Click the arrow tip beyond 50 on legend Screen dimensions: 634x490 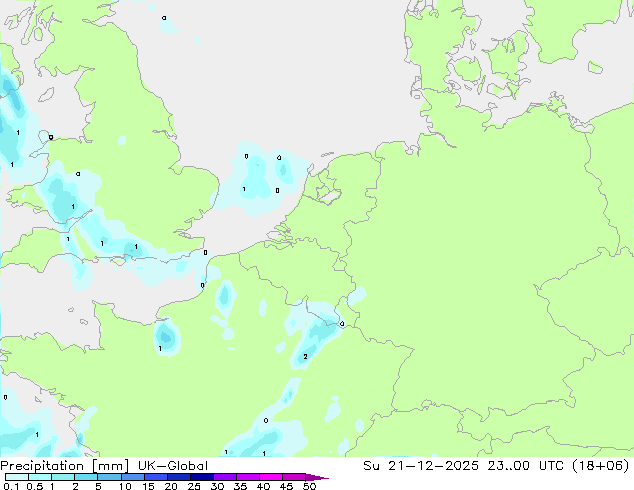(318, 477)
